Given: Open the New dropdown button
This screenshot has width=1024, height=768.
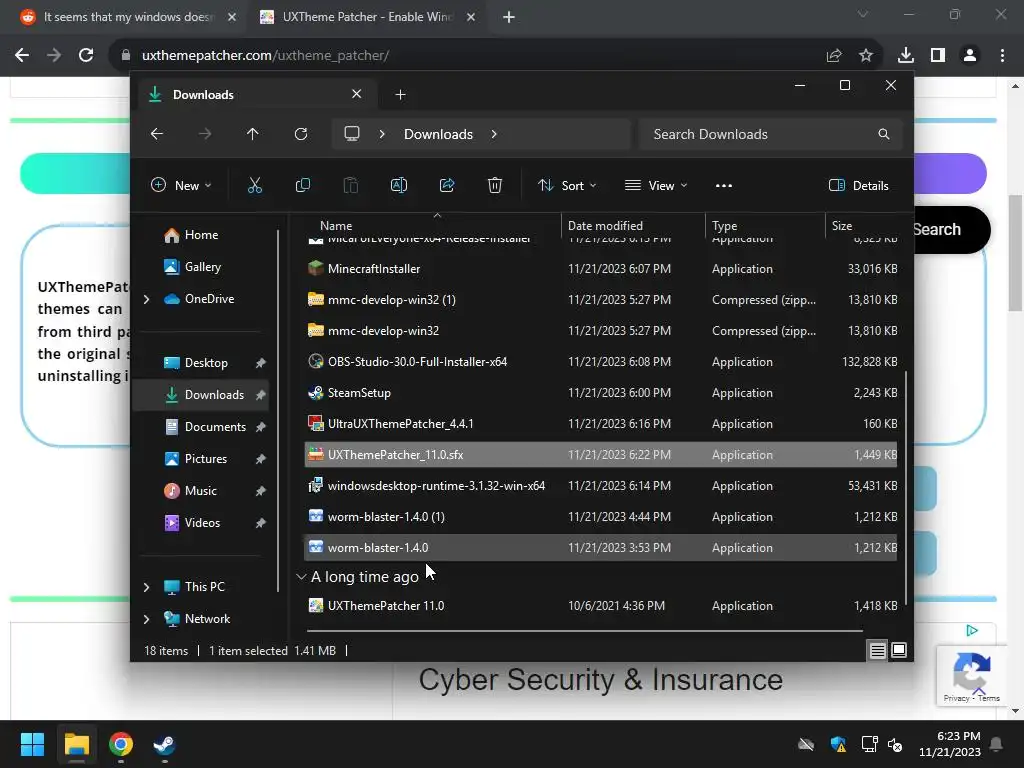Looking at the screenshot, I should (x=181, y=185).
